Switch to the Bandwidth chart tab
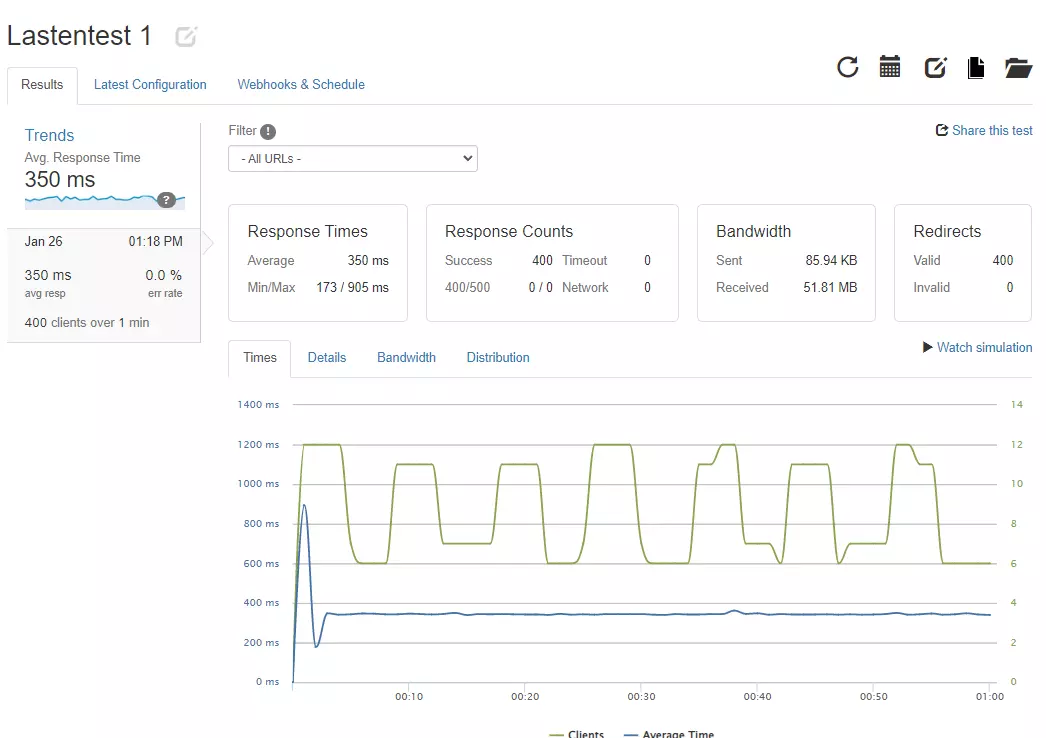The height and width of the screenshot is (738, 1046). point(406,358)
